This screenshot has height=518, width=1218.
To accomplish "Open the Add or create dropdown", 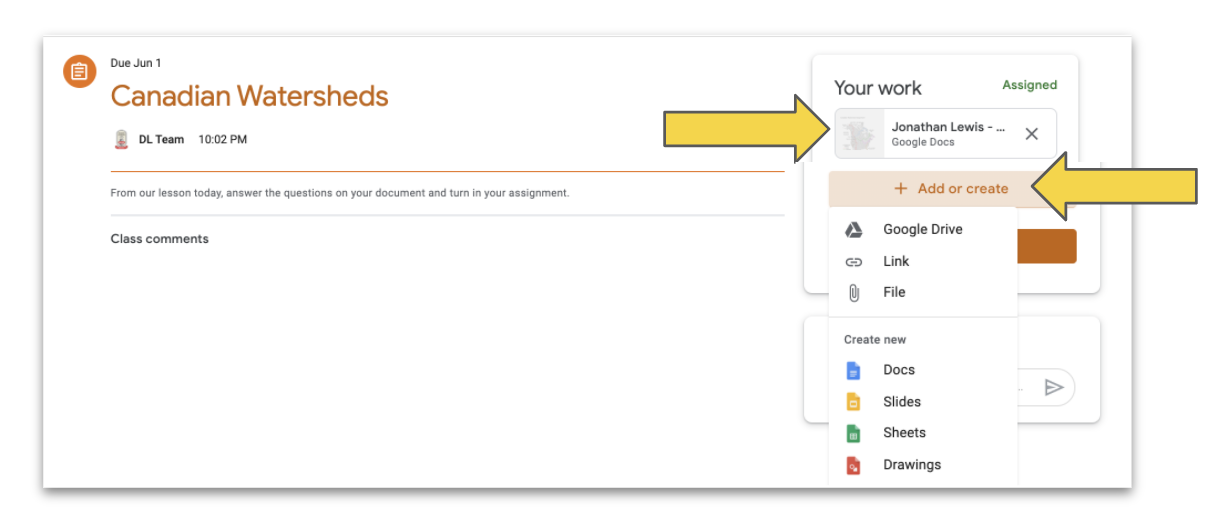I will coord(951,188).
